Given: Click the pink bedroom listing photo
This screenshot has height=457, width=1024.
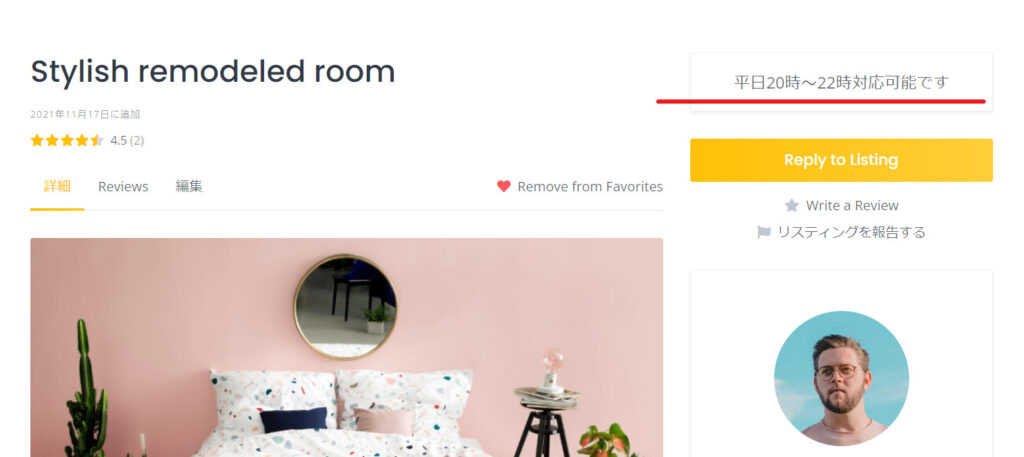Looking at the screenshot, I should tap(347, 347).
